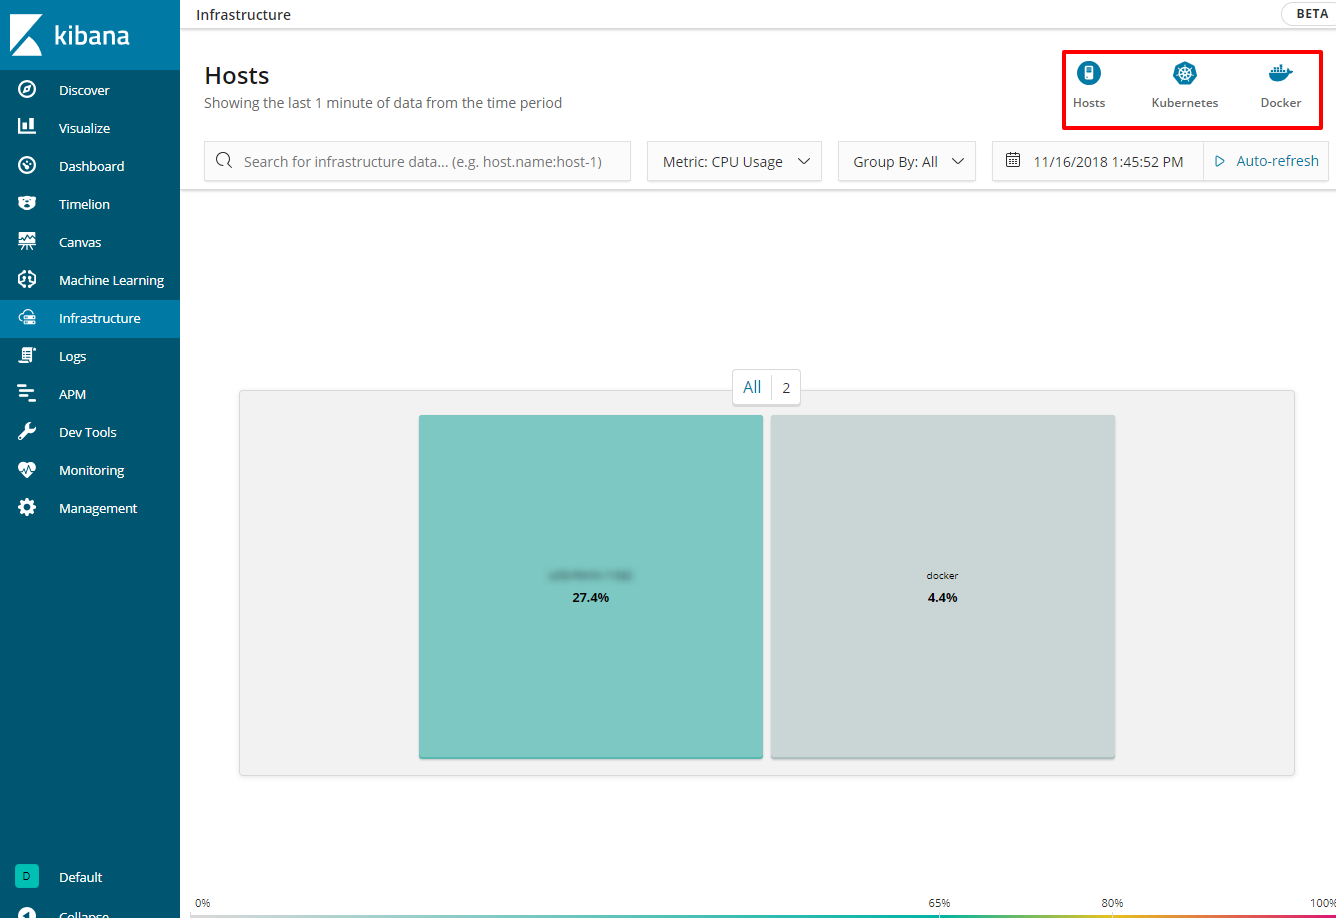The height and width of the screenshot is (918, 1336).
Task: Go to Canvas menu label
Action: [x=80, y=242]
